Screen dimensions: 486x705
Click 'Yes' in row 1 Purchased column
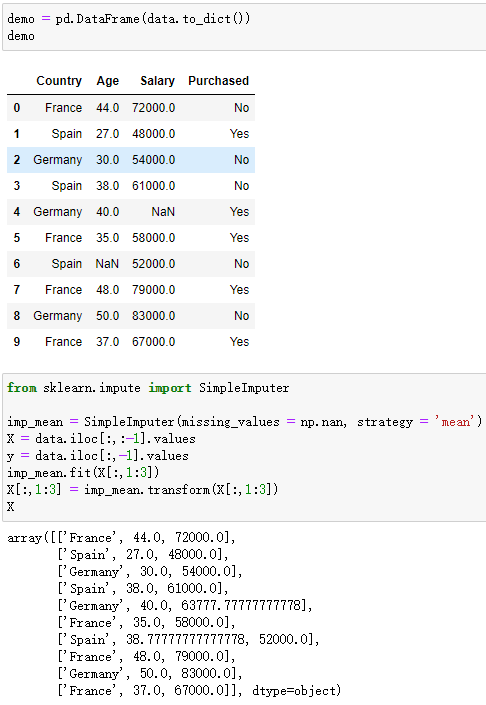tap(239, 134)
